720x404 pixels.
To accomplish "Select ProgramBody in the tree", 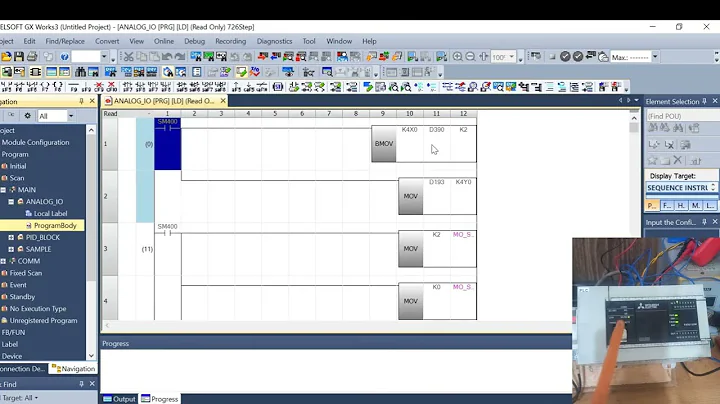I will click(x=55, y=225).
